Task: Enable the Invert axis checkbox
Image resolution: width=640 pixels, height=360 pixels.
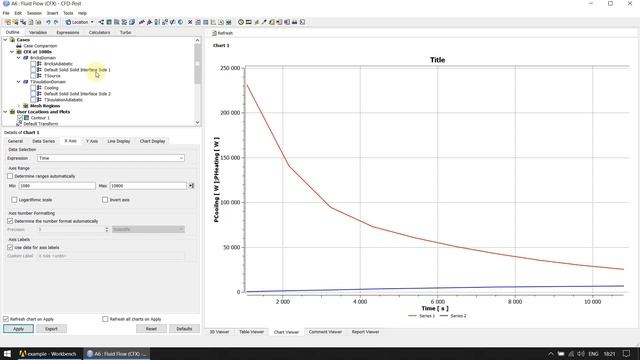Action: click(105, 200)
